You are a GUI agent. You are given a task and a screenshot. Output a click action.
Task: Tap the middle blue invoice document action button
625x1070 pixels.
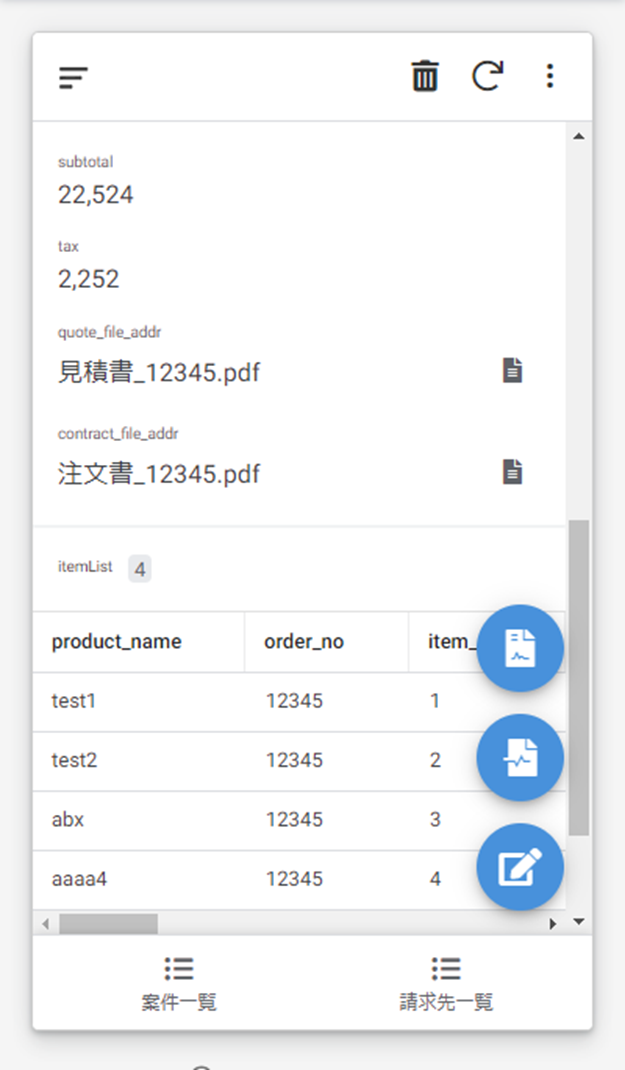point(521,758)
